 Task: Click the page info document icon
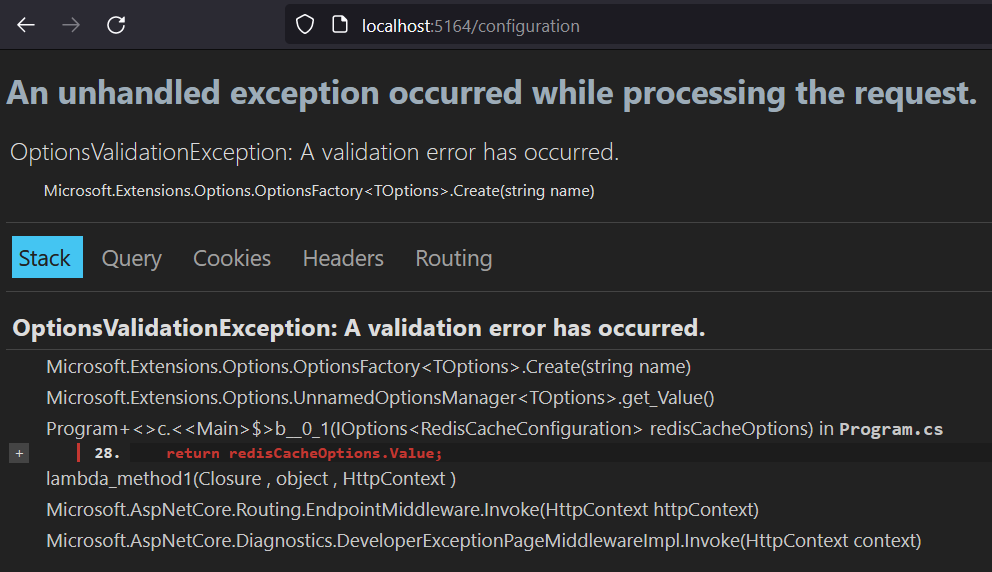(340, 25)
